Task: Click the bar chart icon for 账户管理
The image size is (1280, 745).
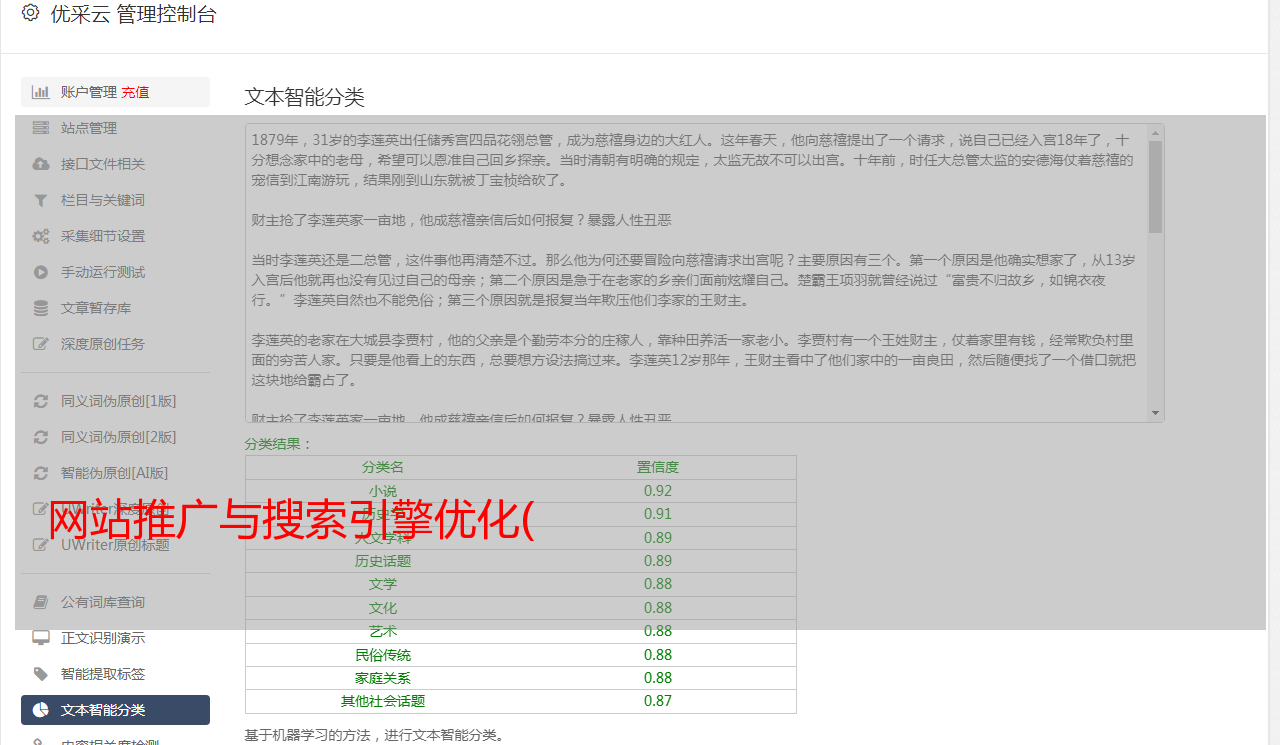Action: click(41, 92)
